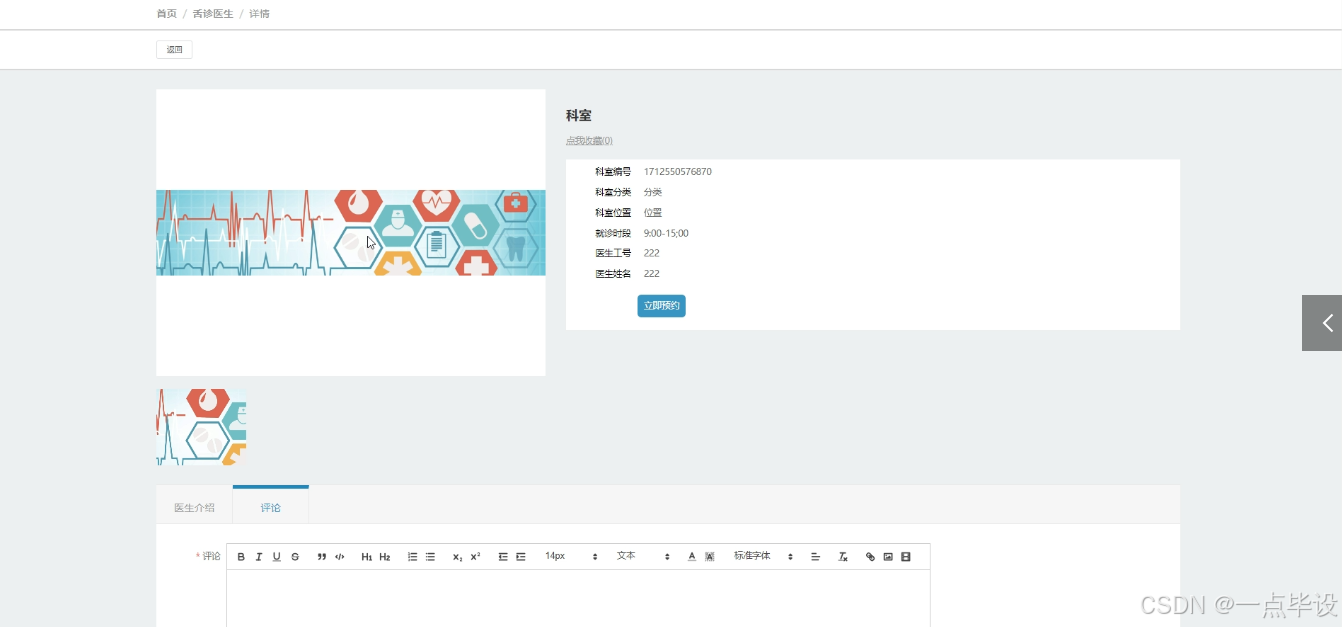Image resolution: width=1342 pixels, height=627 pixels.
Task: Apply heading H1 style
Action: pyautogui.click(x=367, y=557)
